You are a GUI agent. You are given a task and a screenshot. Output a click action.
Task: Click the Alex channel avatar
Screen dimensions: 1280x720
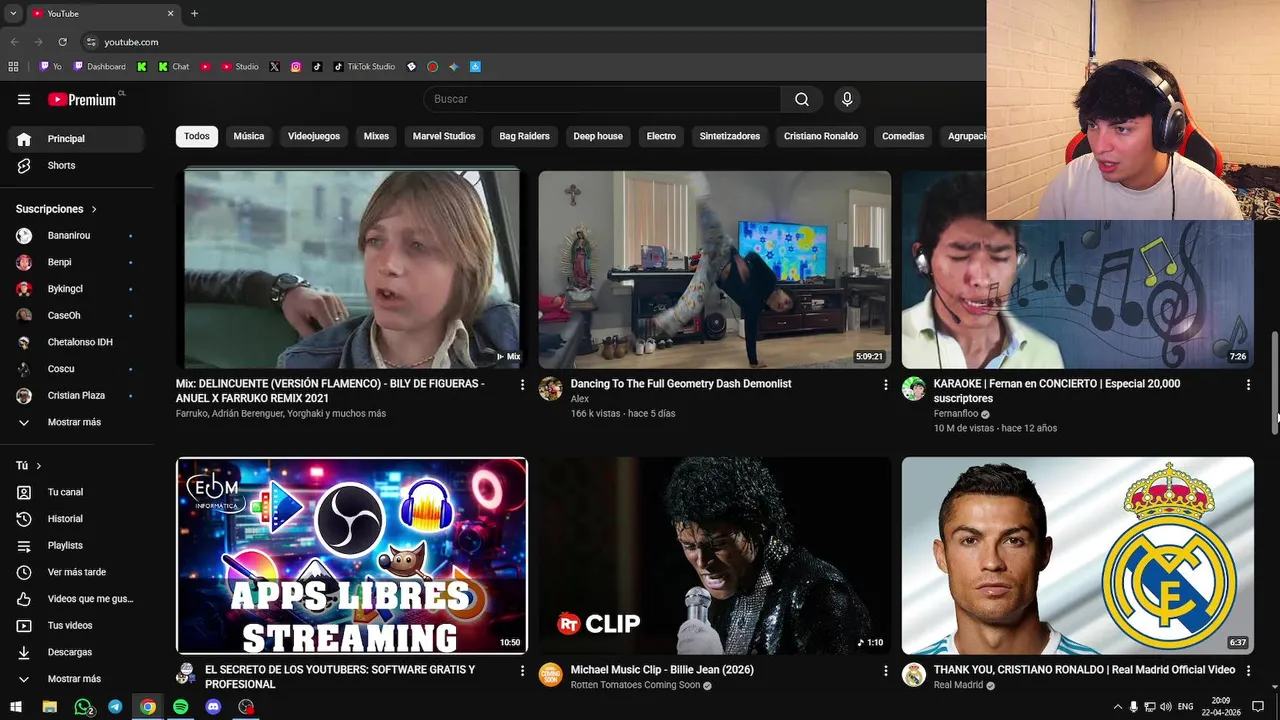point(551,389)
